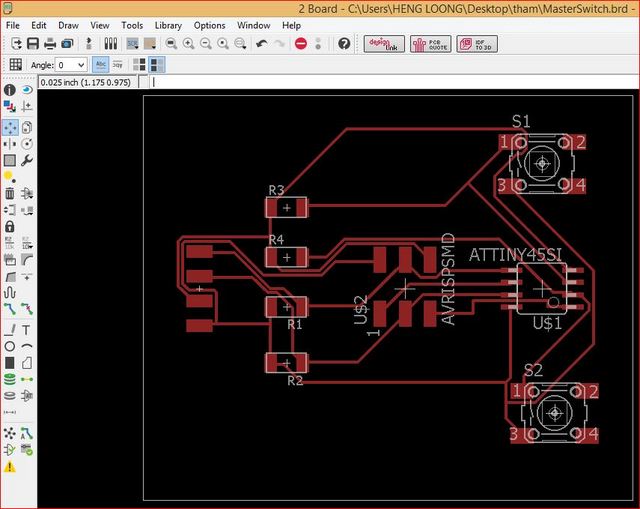Select the Signal airwire tool

click(27, 379)
